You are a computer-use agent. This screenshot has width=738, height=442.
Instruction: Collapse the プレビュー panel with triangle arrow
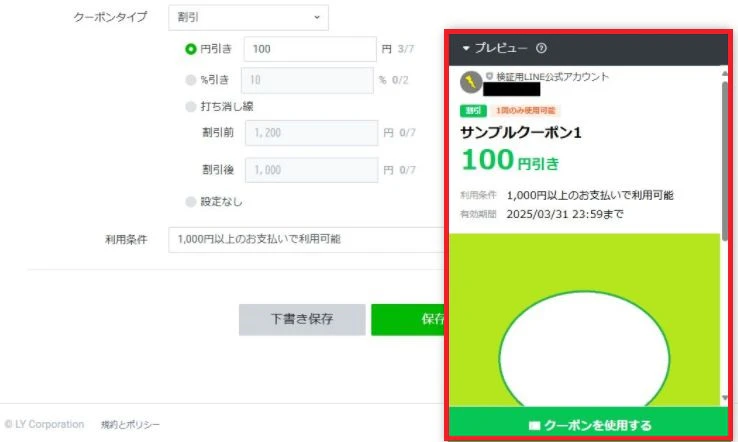(466, 48)
